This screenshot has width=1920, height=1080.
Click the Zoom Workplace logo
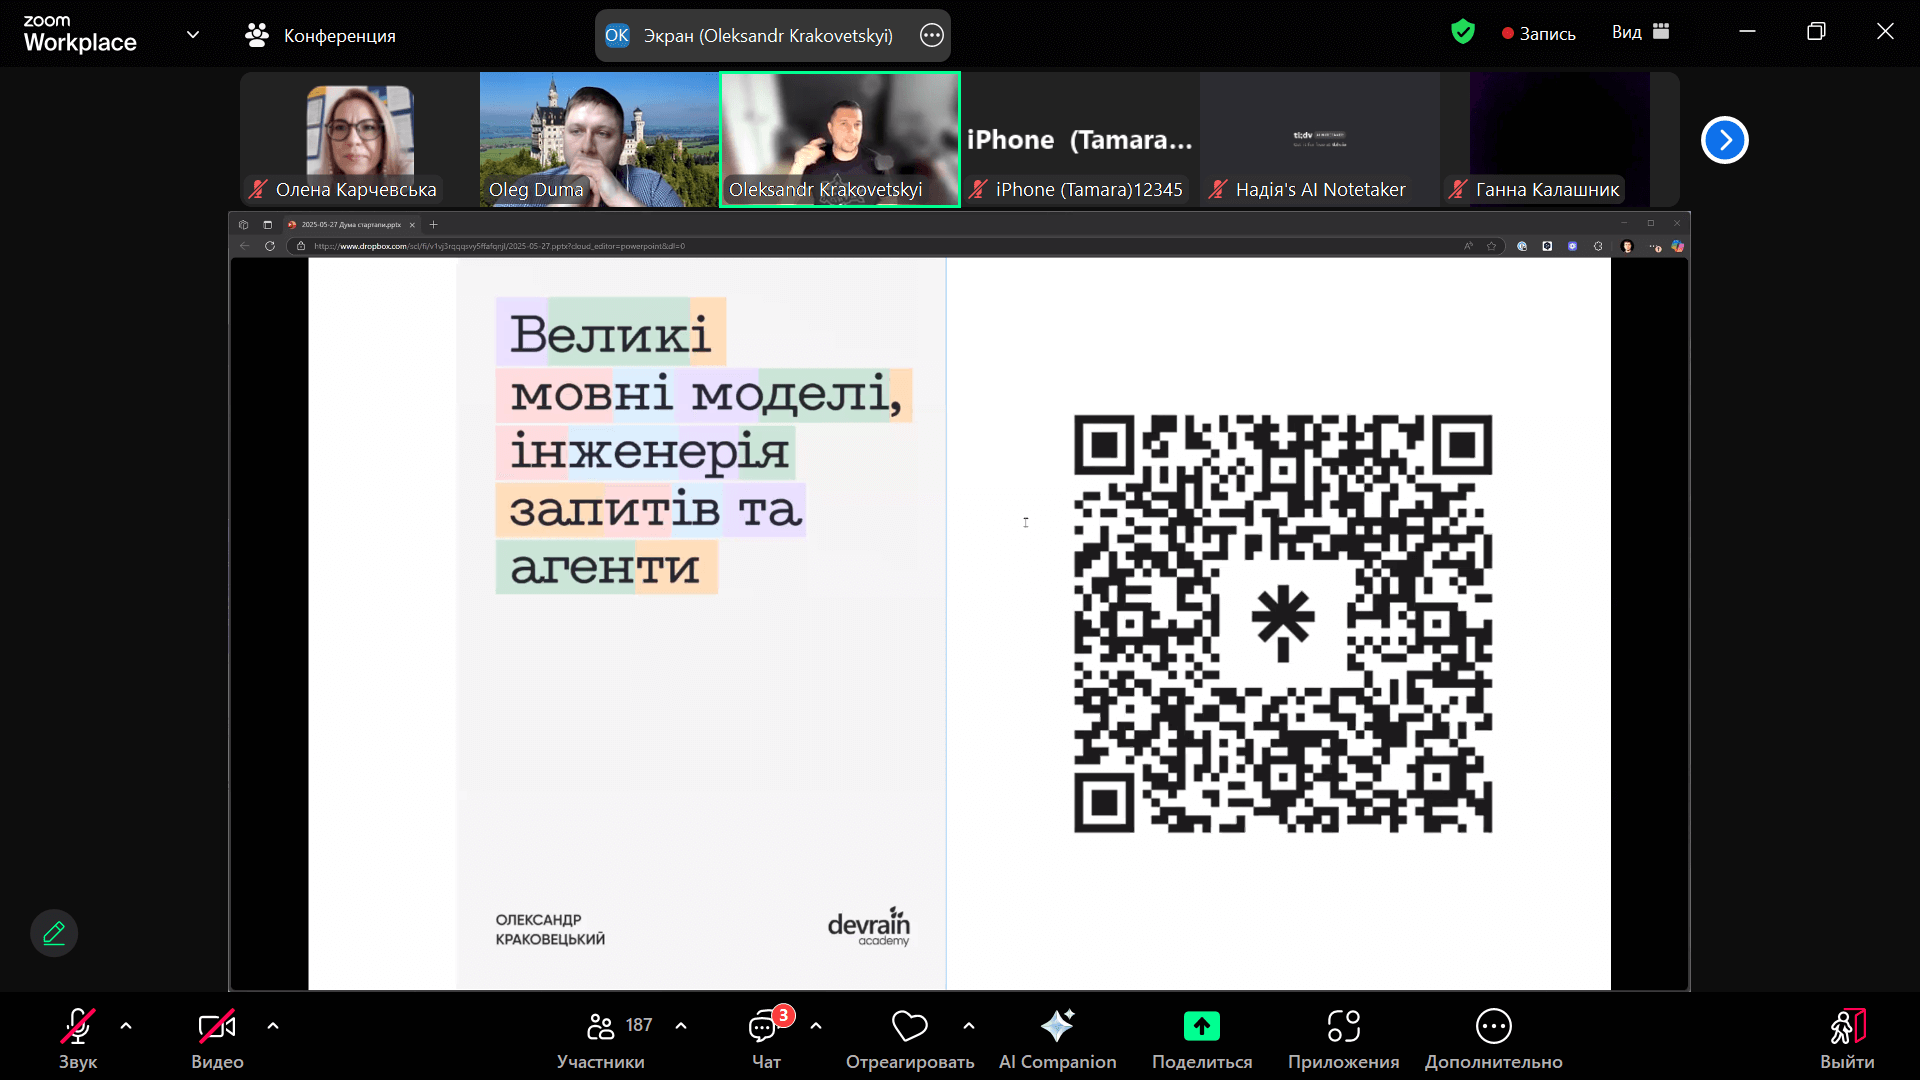click(80, 34)
